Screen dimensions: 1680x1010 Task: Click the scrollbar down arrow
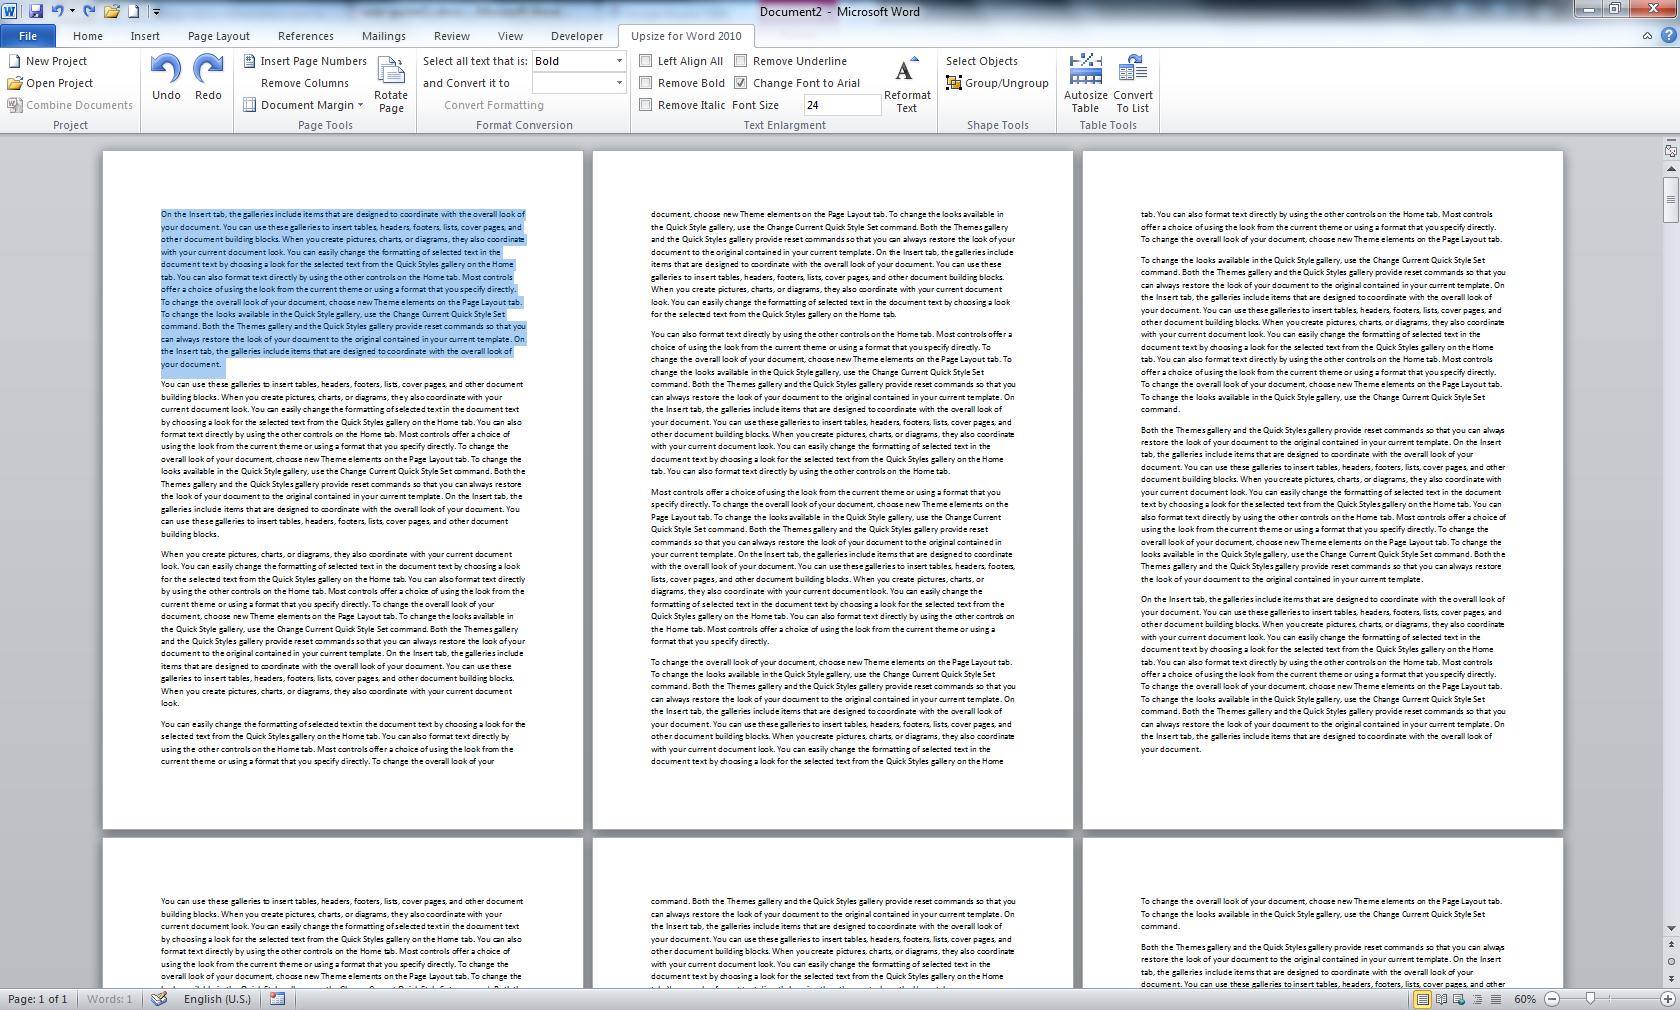[1671, 929]
